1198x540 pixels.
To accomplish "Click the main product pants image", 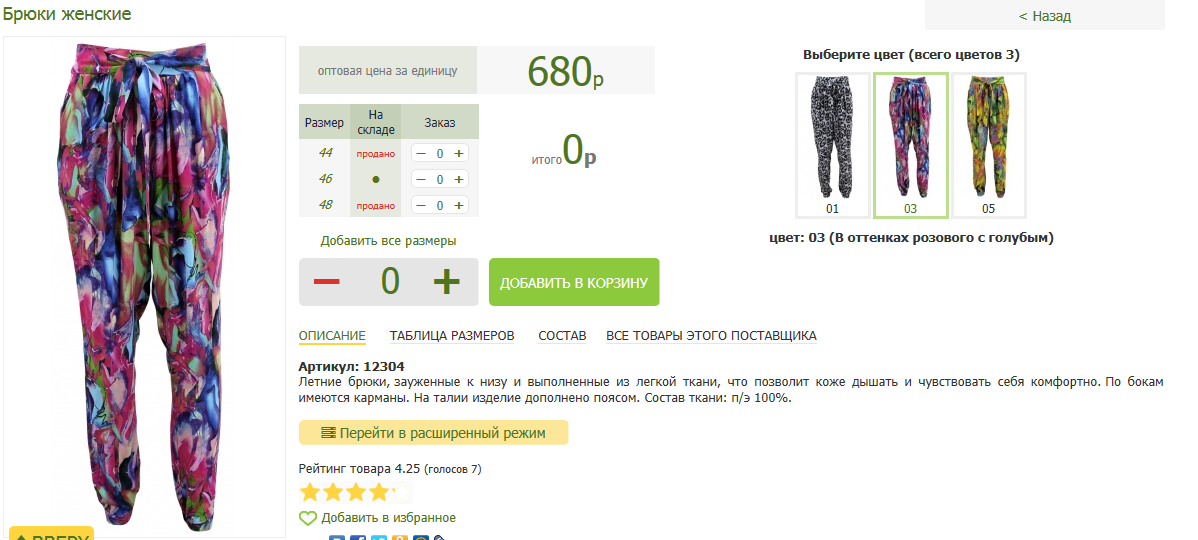I will pos(144,284).
